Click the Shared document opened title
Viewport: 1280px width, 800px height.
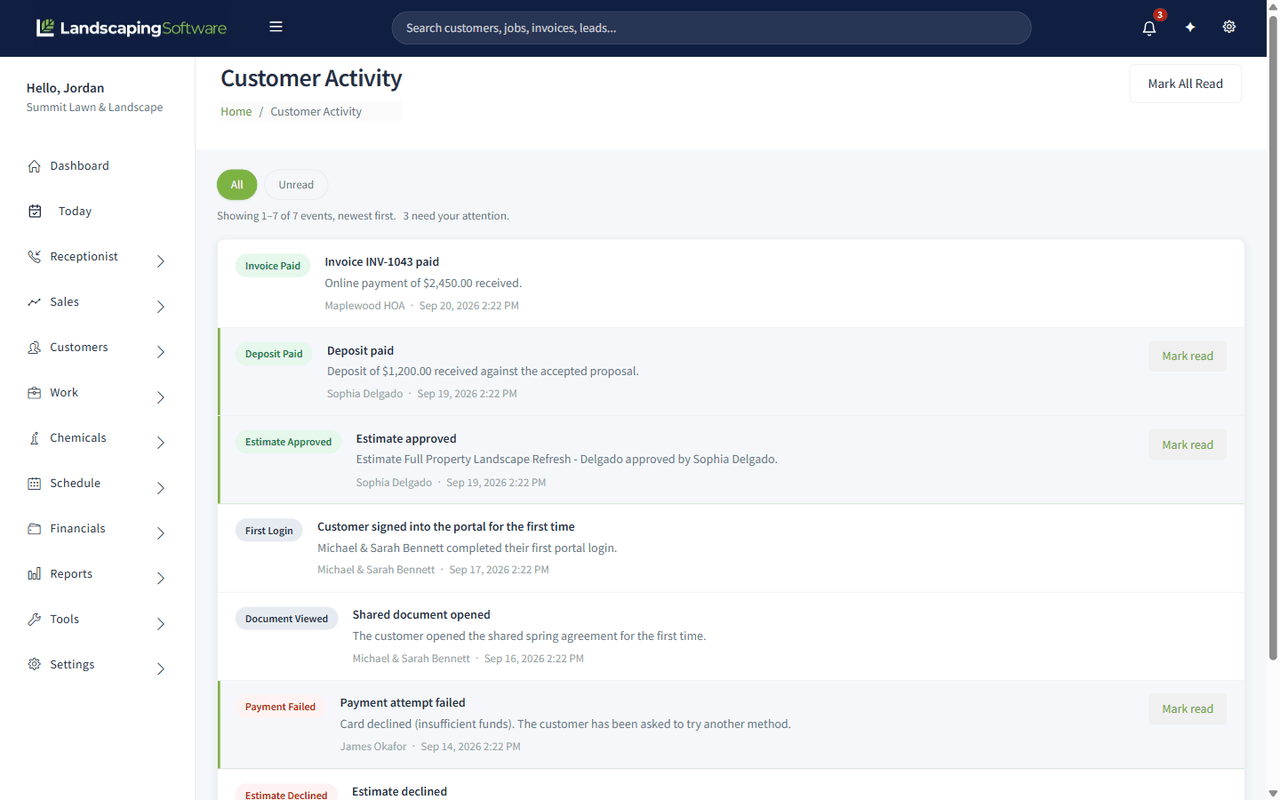[x=421, y=615]
